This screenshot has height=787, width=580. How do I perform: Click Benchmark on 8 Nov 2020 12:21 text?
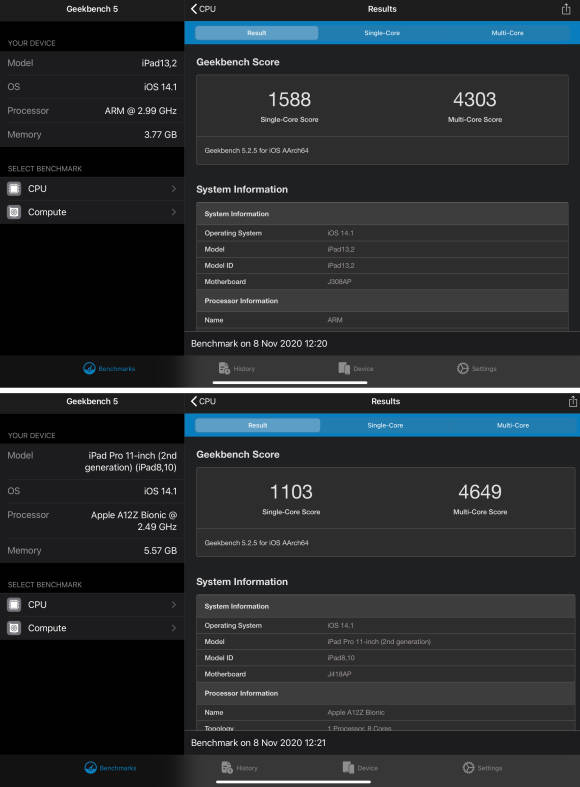pos(258,743)
